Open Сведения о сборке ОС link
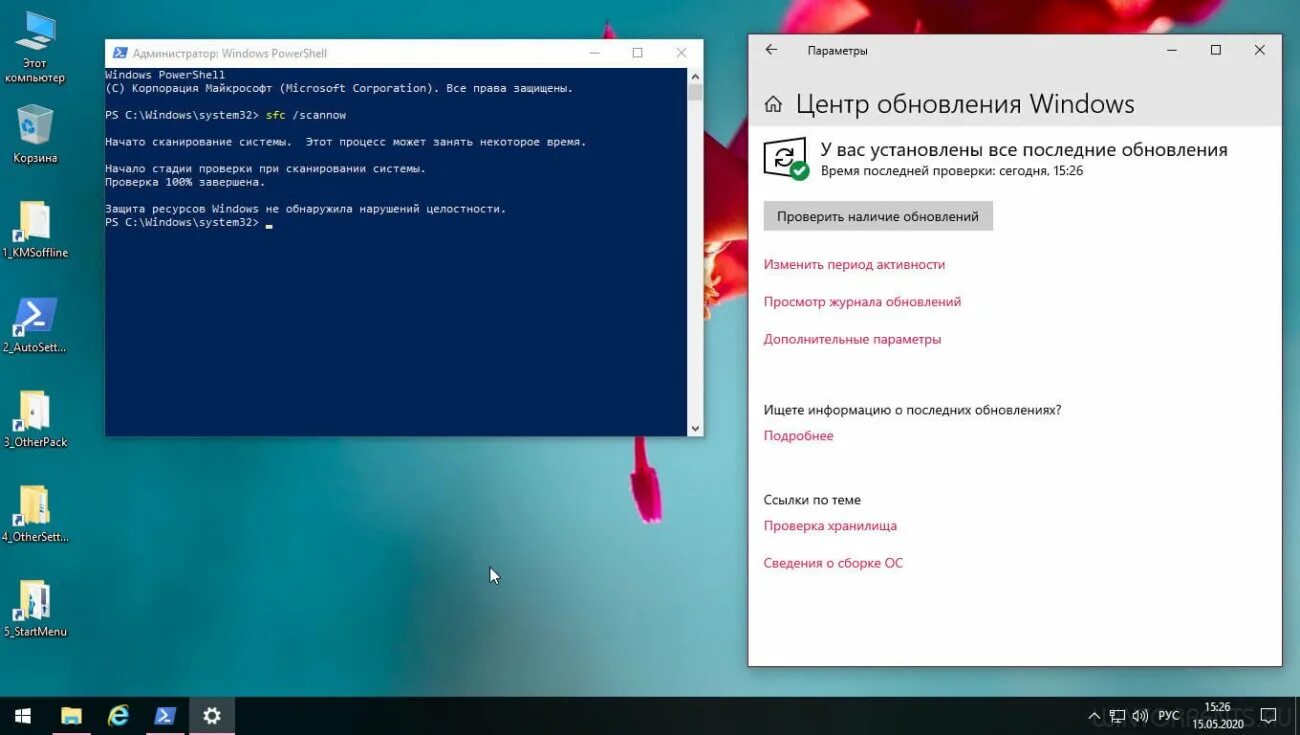Screen dimensions: 1300x735 pos(833,563)
